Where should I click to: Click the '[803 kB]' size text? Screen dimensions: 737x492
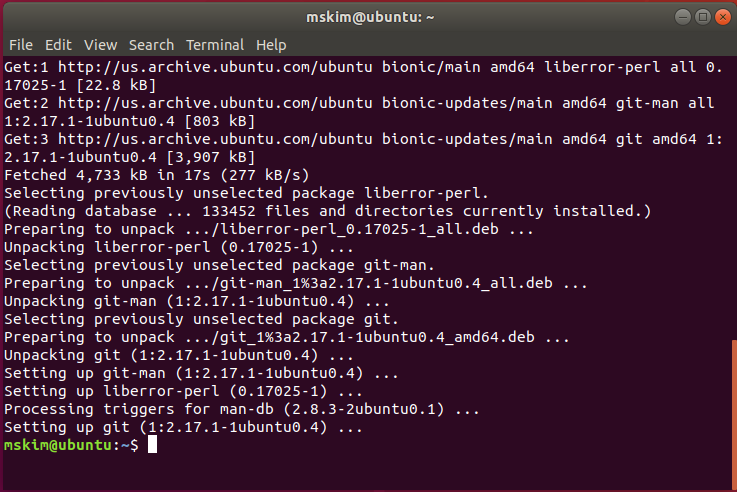point(220,121)
